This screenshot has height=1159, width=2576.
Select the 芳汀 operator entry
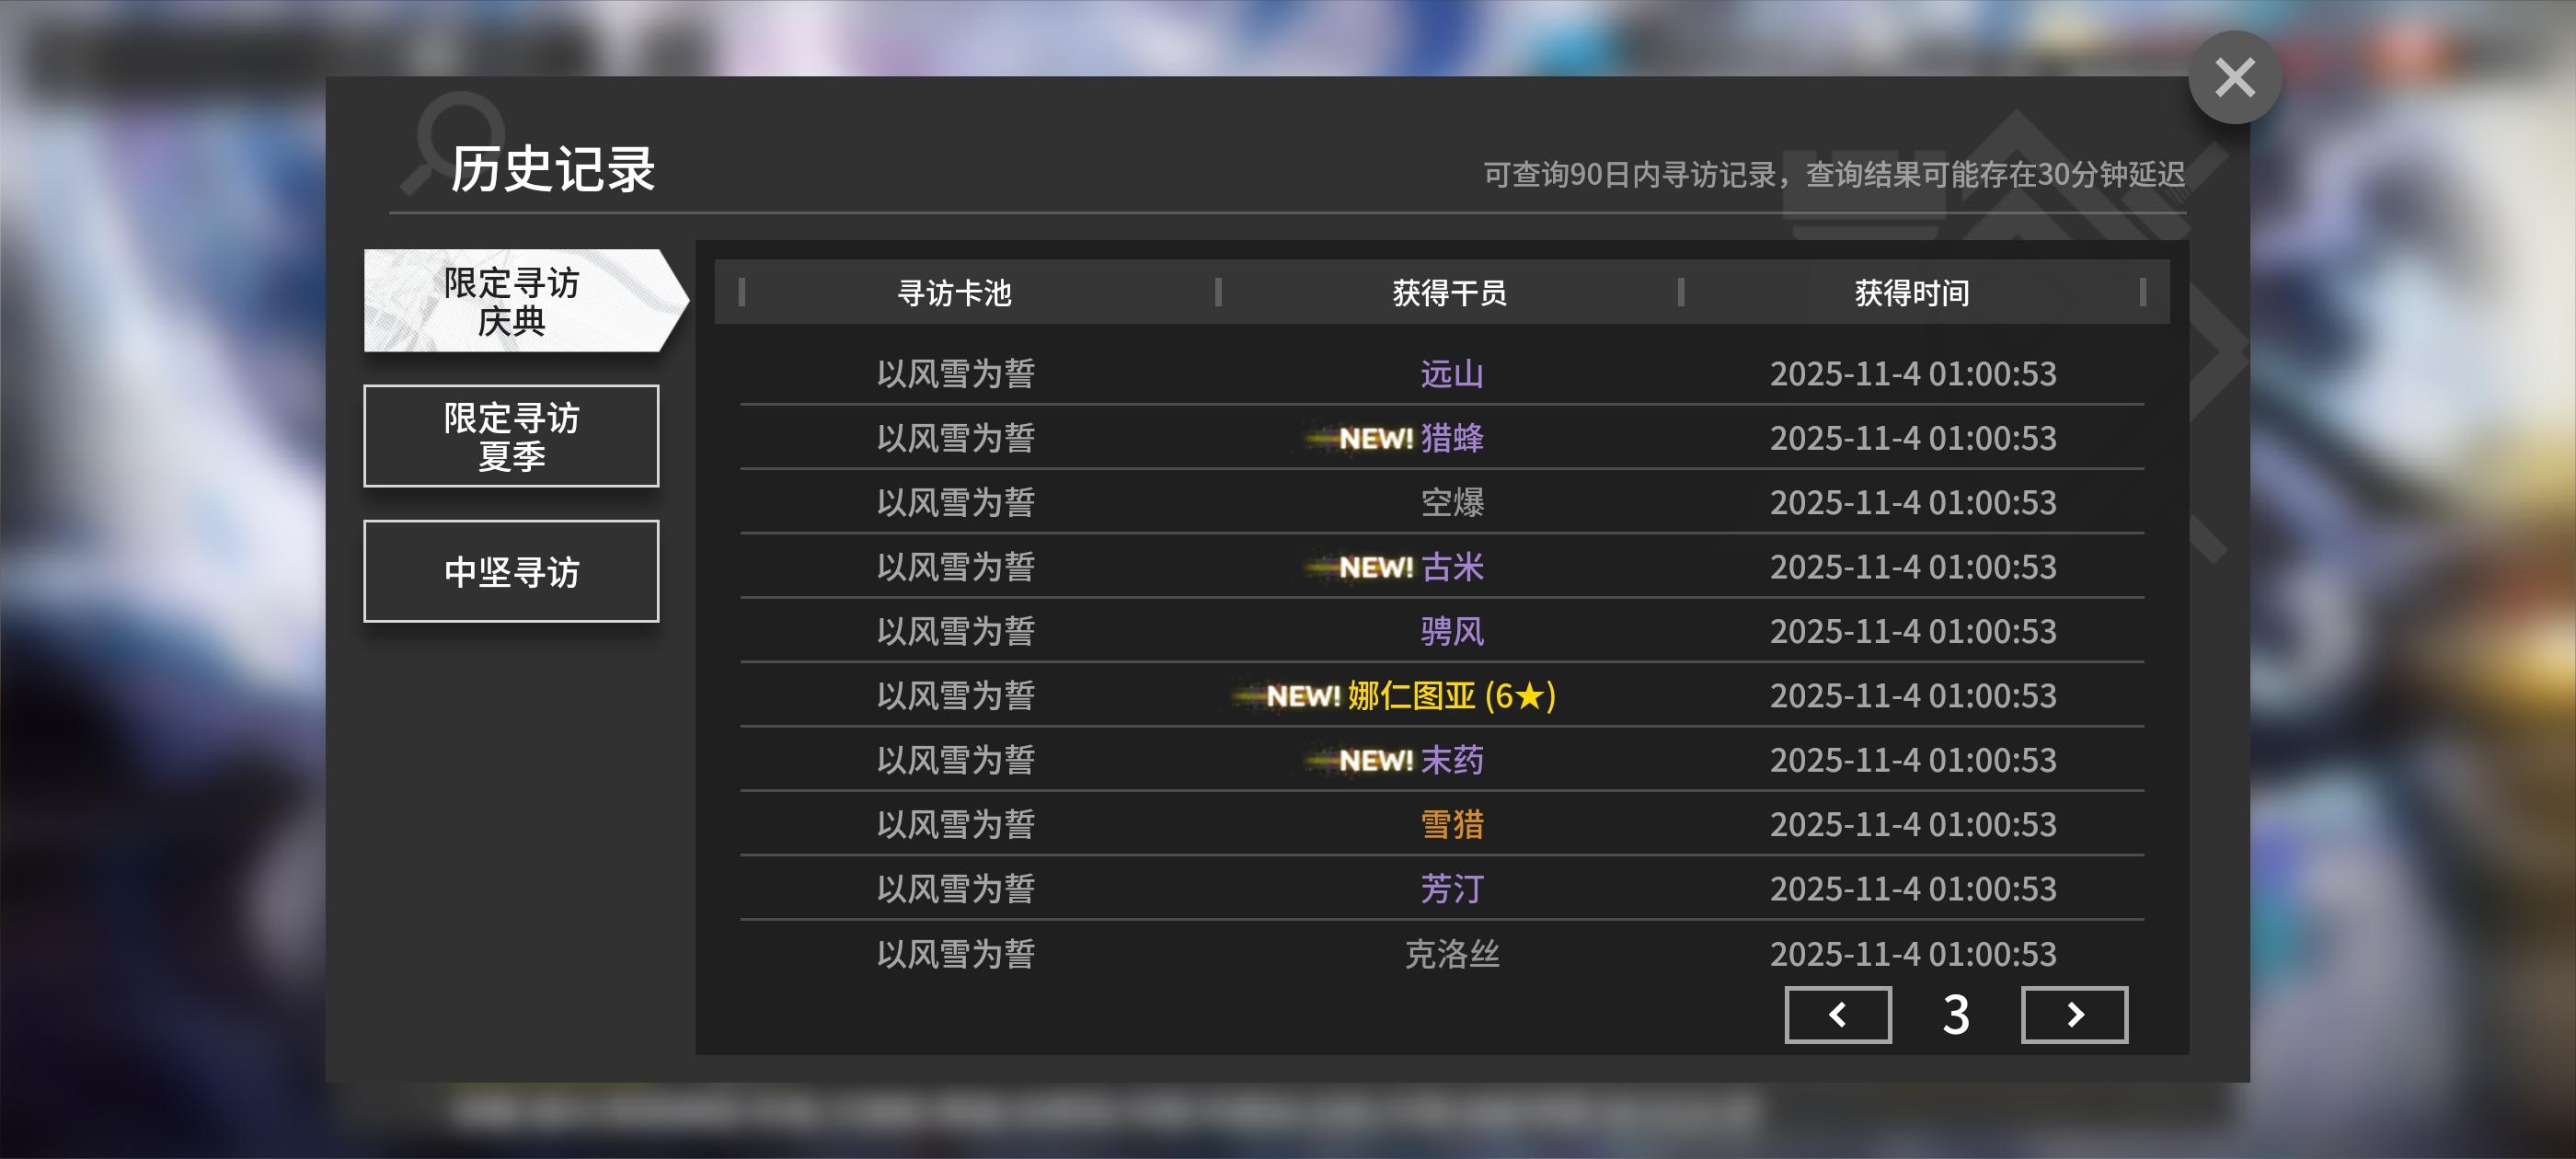pos(1452,888)
